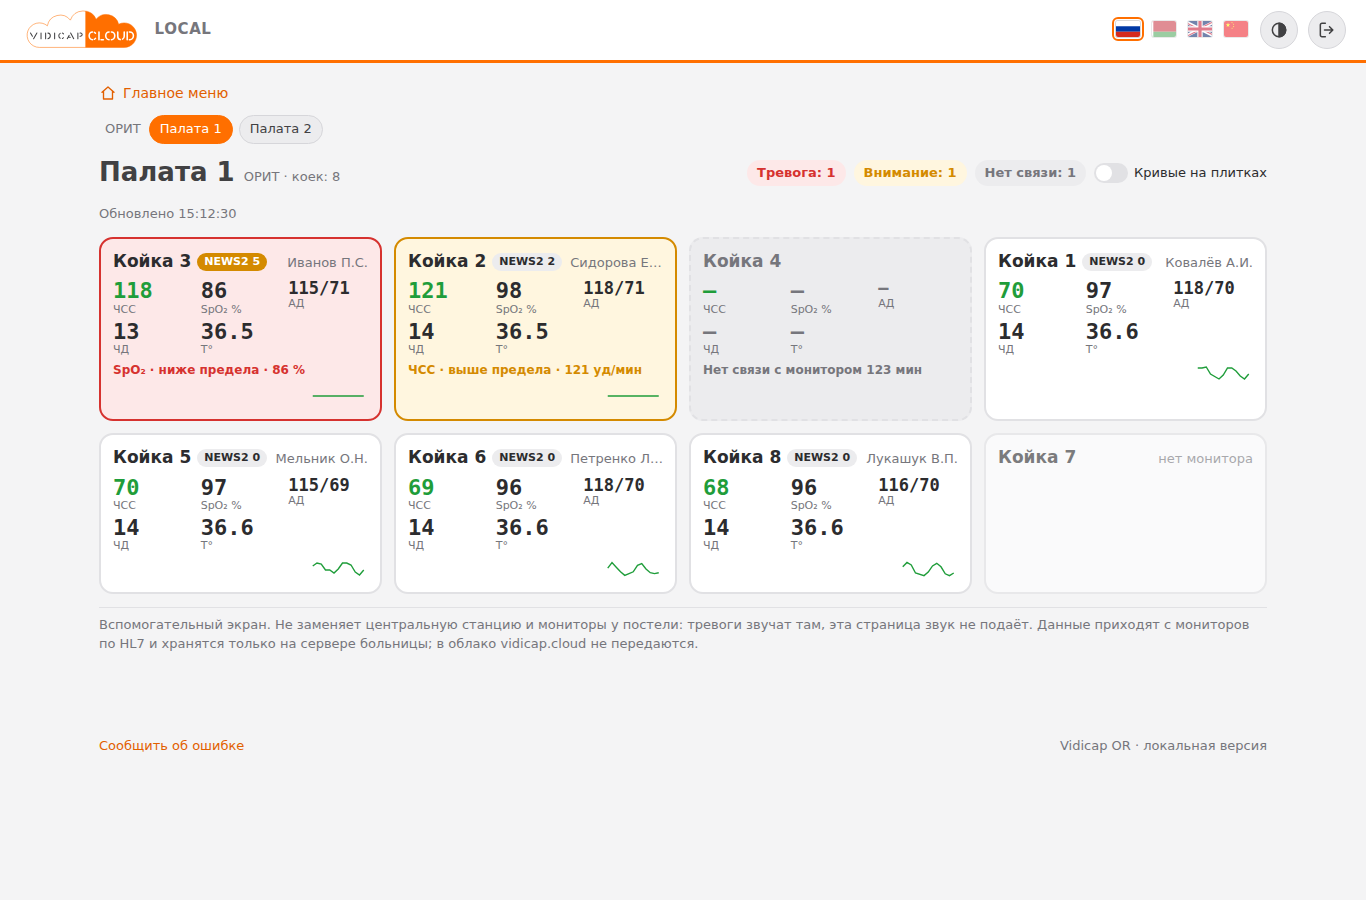Click patient name Мельник О.Н.
This screenshot has height=900, width=1366.
(321, 459)
